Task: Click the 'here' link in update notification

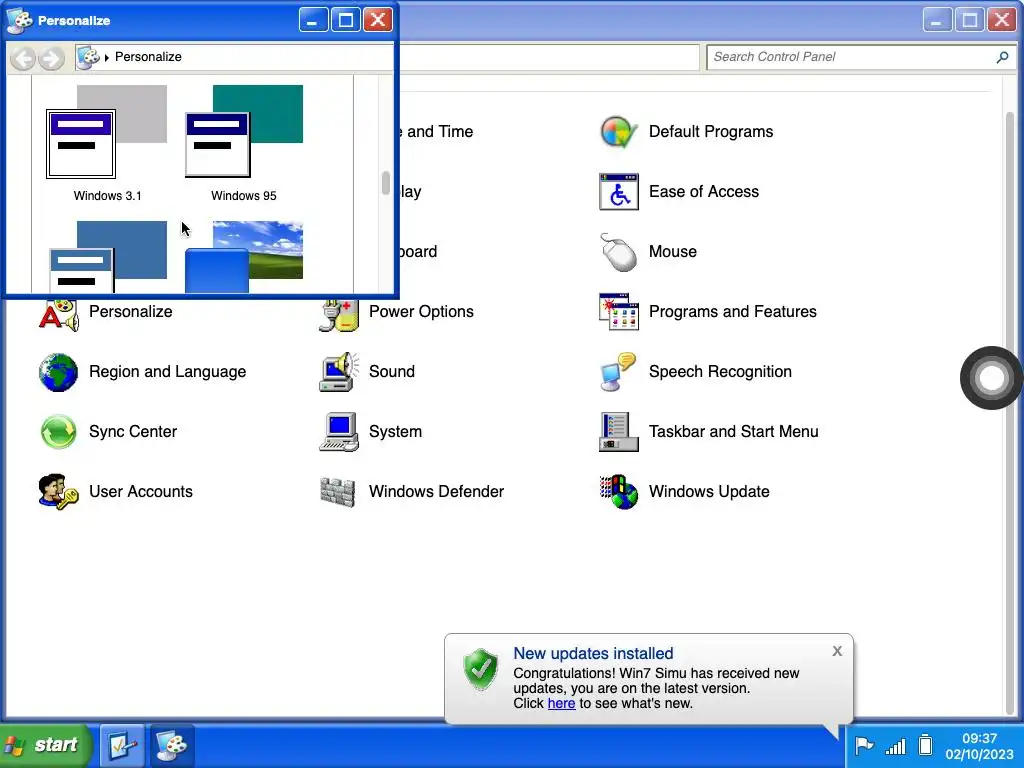Action: tap(561, 703)
